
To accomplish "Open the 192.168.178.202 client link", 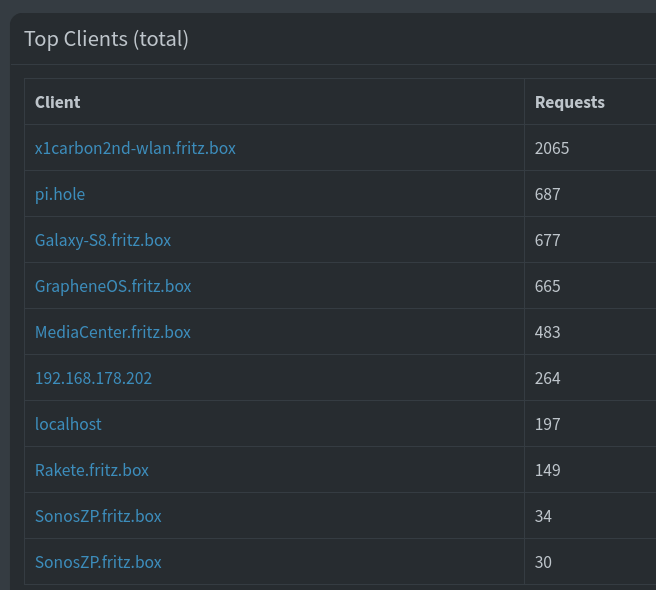I will coord(93,378).
